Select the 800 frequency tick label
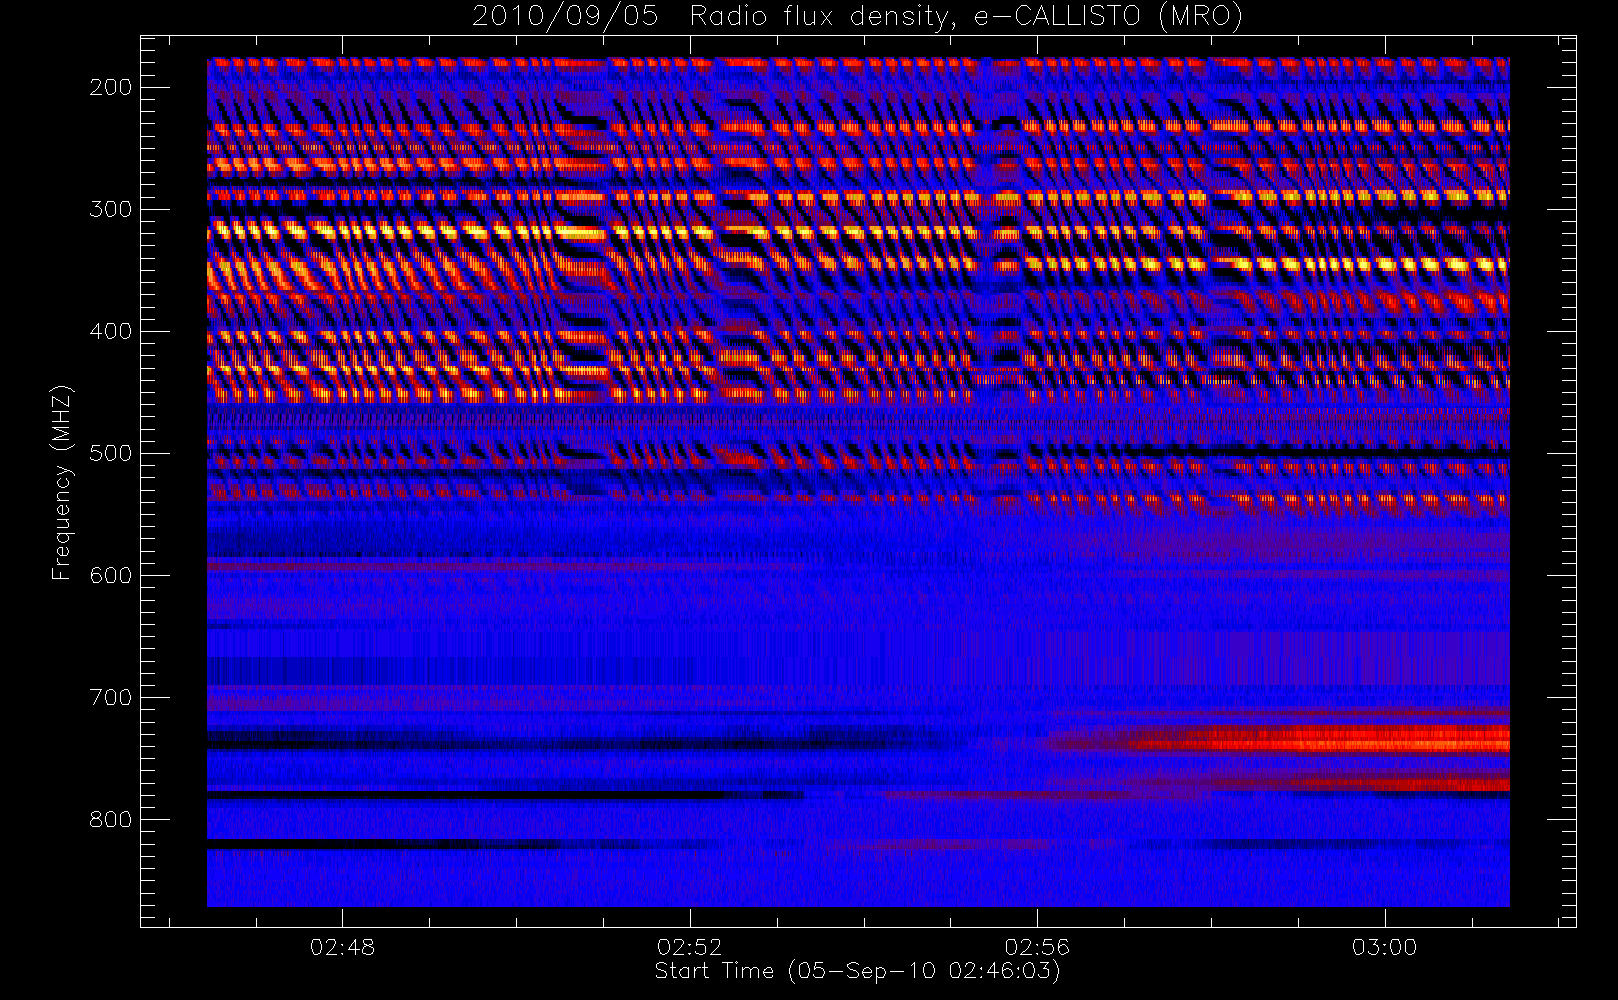The image size is (1618, 1000). click(x=110, y=819)
